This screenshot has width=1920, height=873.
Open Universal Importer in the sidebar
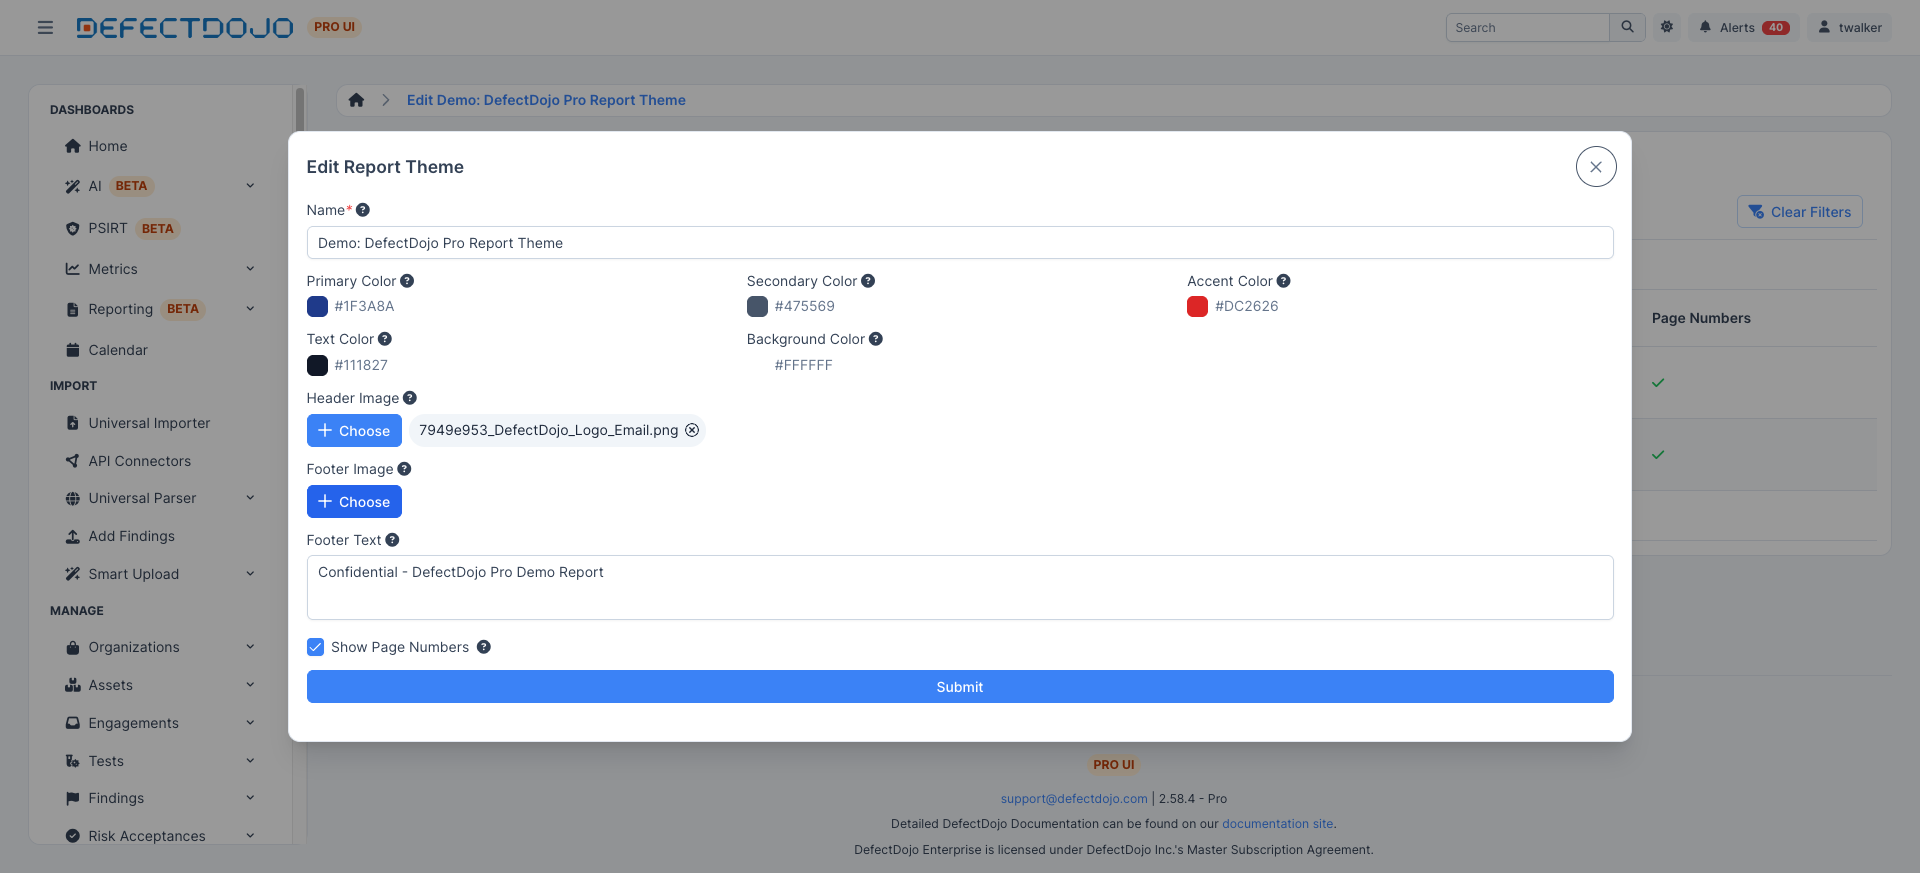149,423
